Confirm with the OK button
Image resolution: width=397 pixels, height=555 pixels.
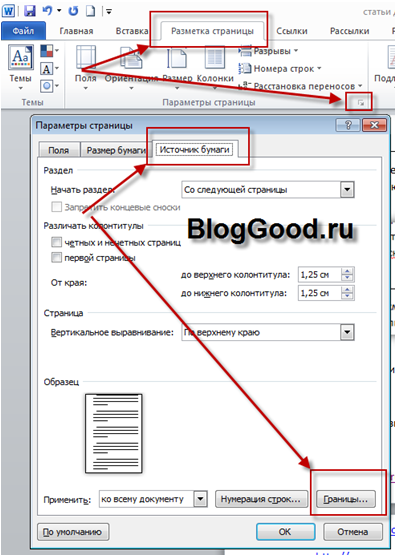[x=285, y=532]
